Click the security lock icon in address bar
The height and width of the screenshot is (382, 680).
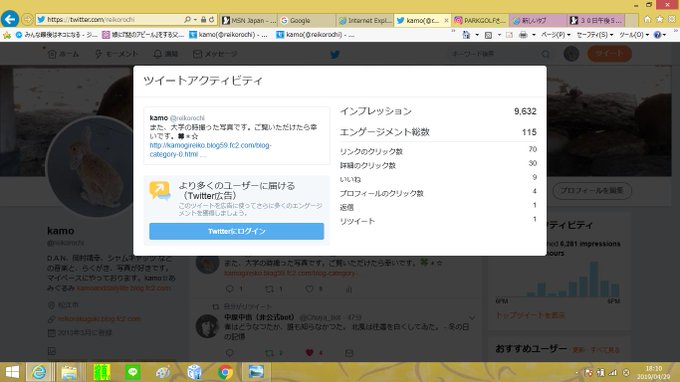click(203, 20)
